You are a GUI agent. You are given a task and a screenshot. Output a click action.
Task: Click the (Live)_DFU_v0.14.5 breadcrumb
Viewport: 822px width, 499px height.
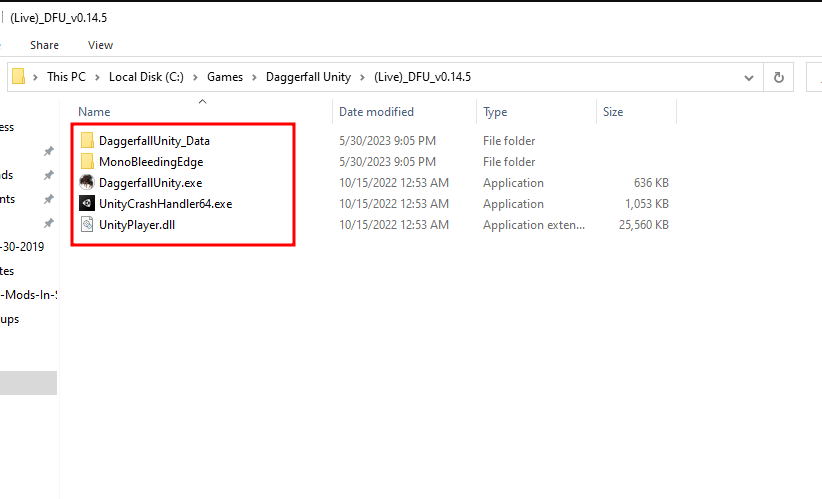pos(423,77)
